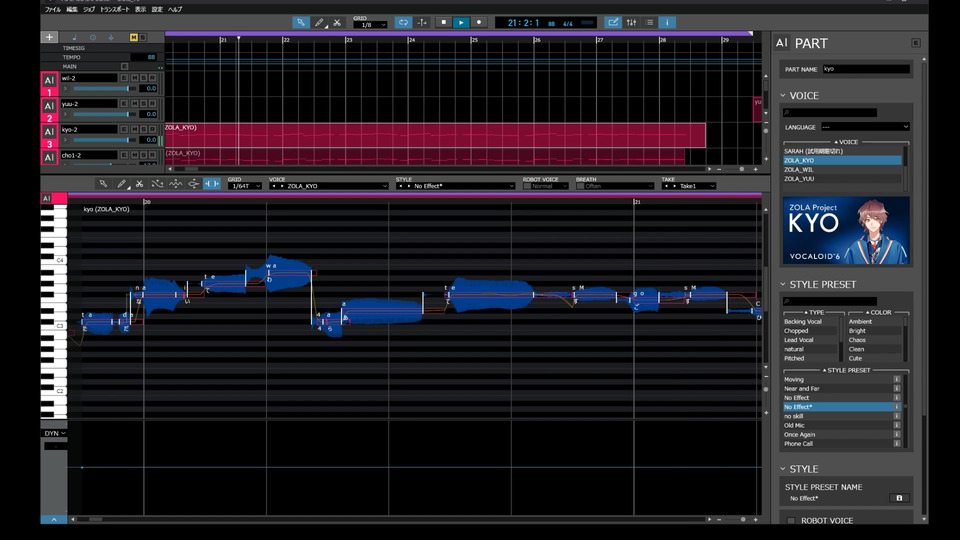
Task: Toggle loop playback in transport bar
Action: coord(403,23)
